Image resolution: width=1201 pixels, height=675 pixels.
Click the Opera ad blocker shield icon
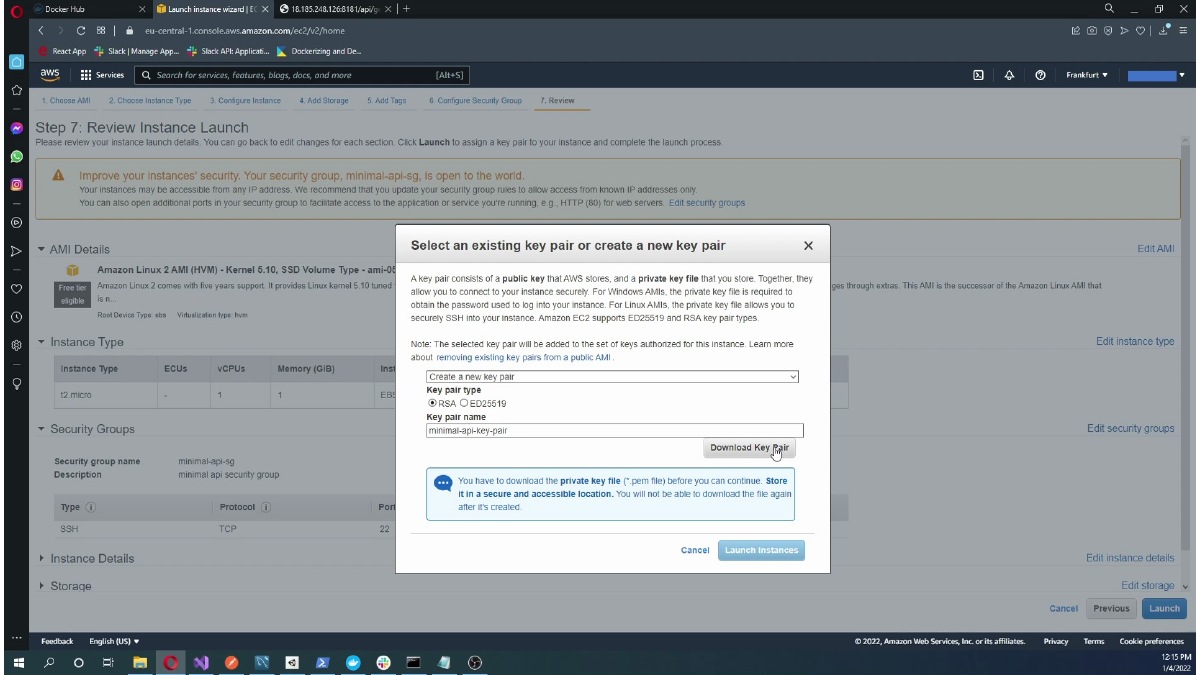click(1107, 31)
